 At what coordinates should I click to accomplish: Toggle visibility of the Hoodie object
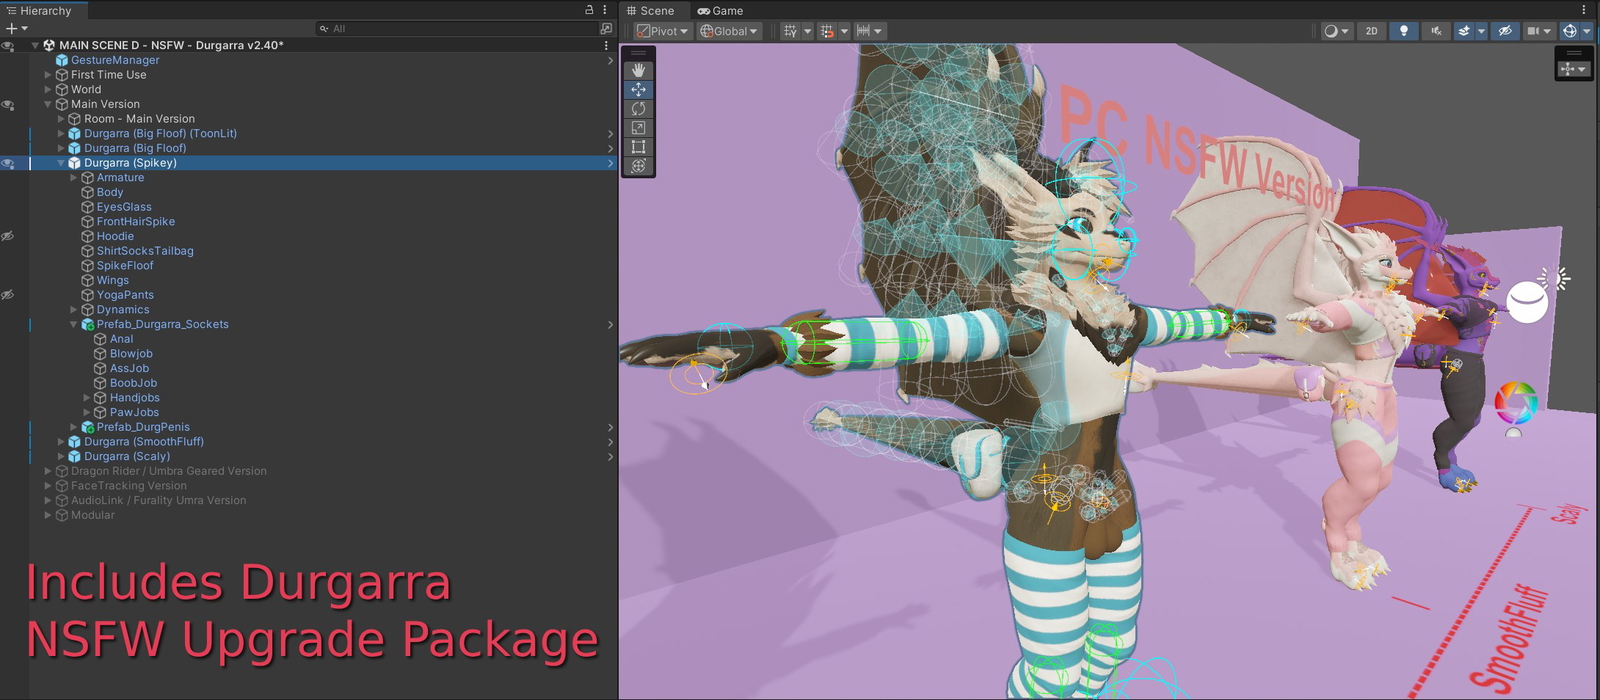pos(8,236)
